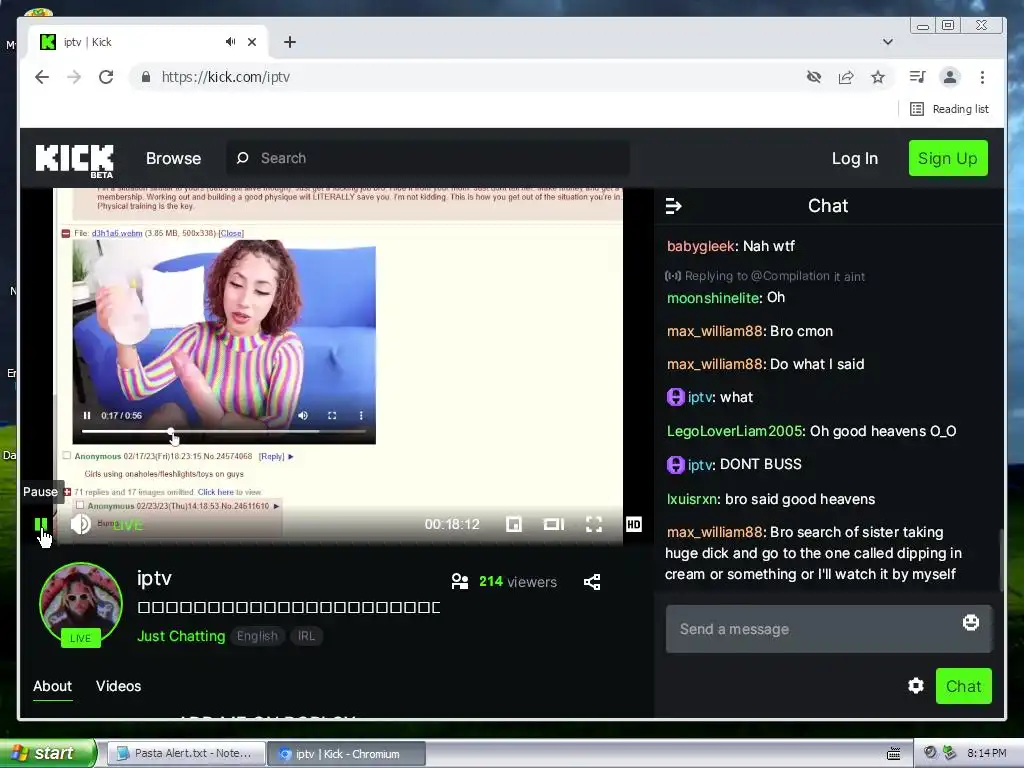Go back with the browser back arrow
Screen dimensions: 1024x768
42,77
